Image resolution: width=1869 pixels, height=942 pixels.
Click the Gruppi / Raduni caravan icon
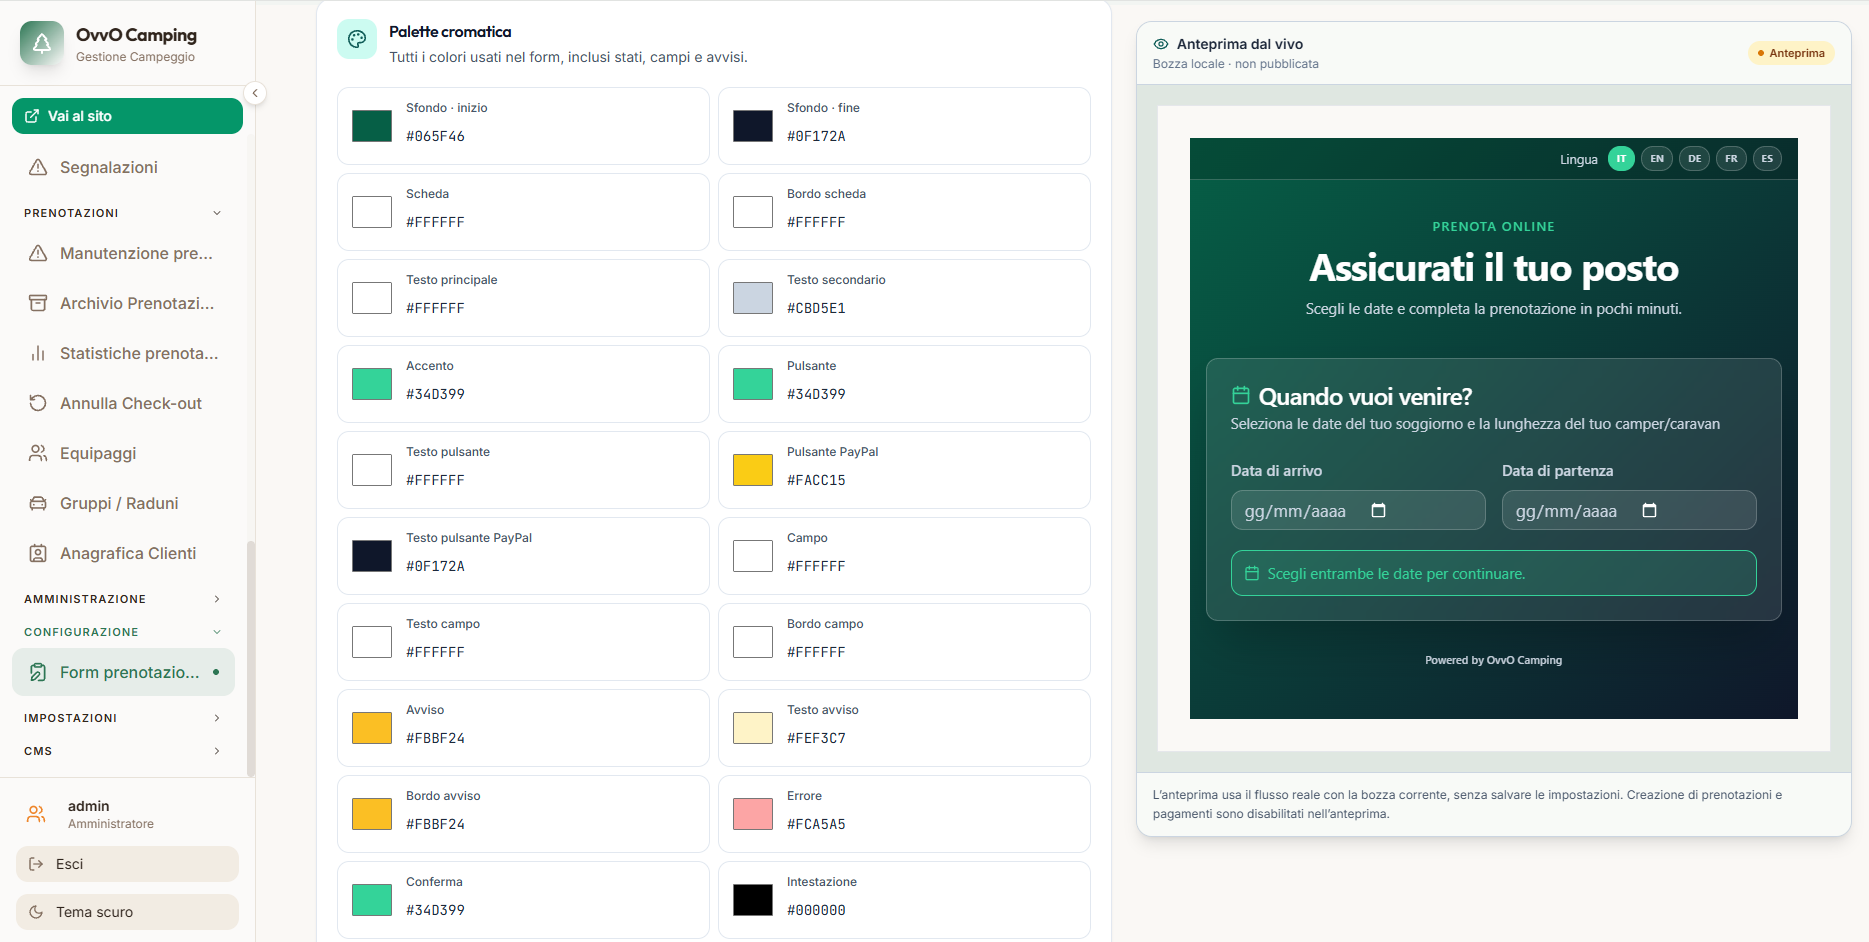pyautogui.click(x=38, y=503)
